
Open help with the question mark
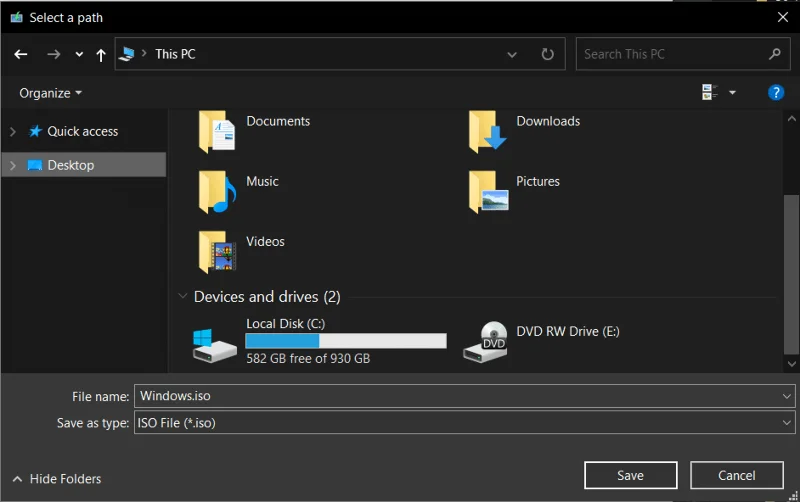(776, 92)
